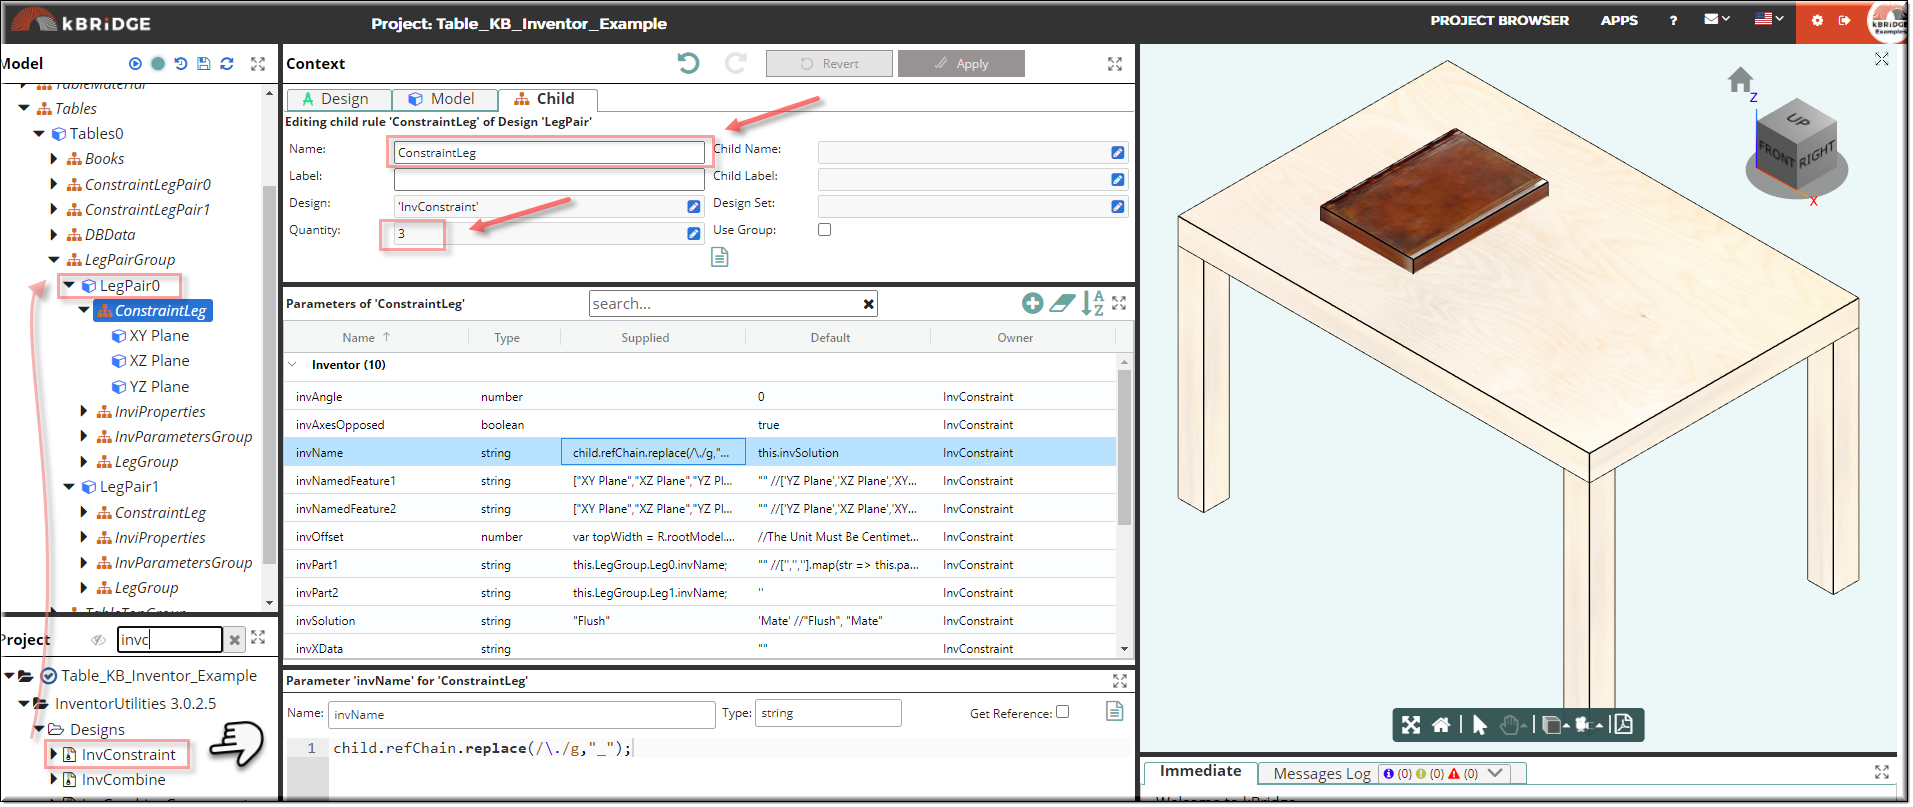1913x807 pixels.
Task: Open the Messages Log tab
Action: (x=1322, y=773)
